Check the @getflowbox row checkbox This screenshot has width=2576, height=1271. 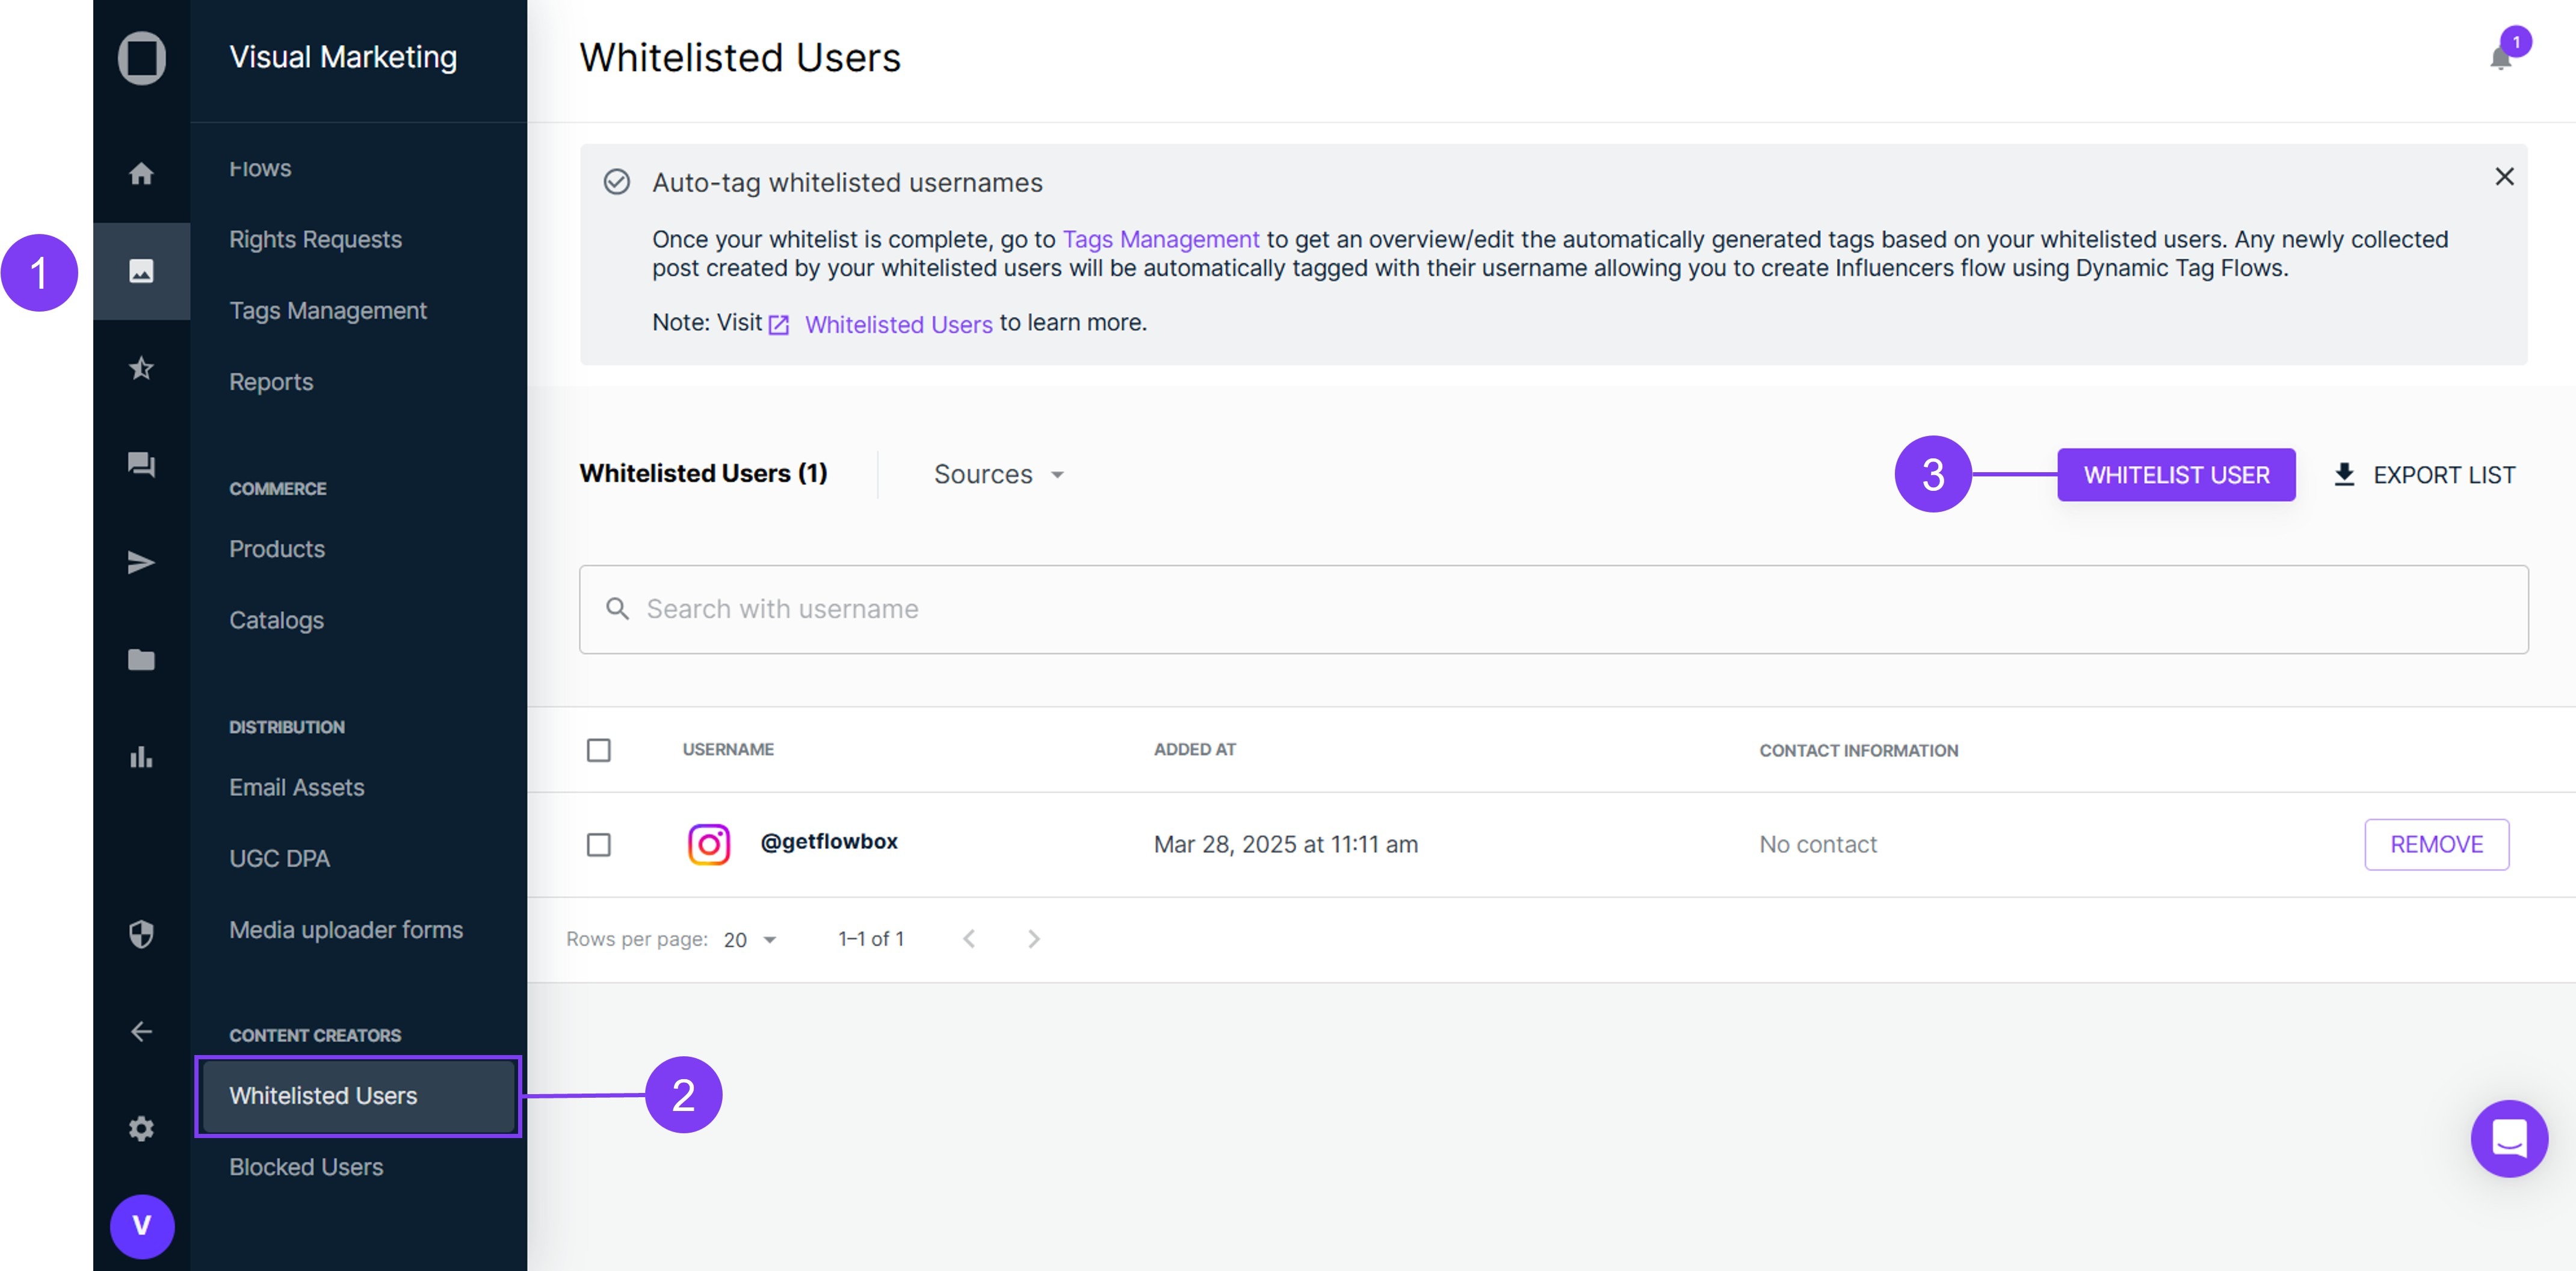(598, 845)
